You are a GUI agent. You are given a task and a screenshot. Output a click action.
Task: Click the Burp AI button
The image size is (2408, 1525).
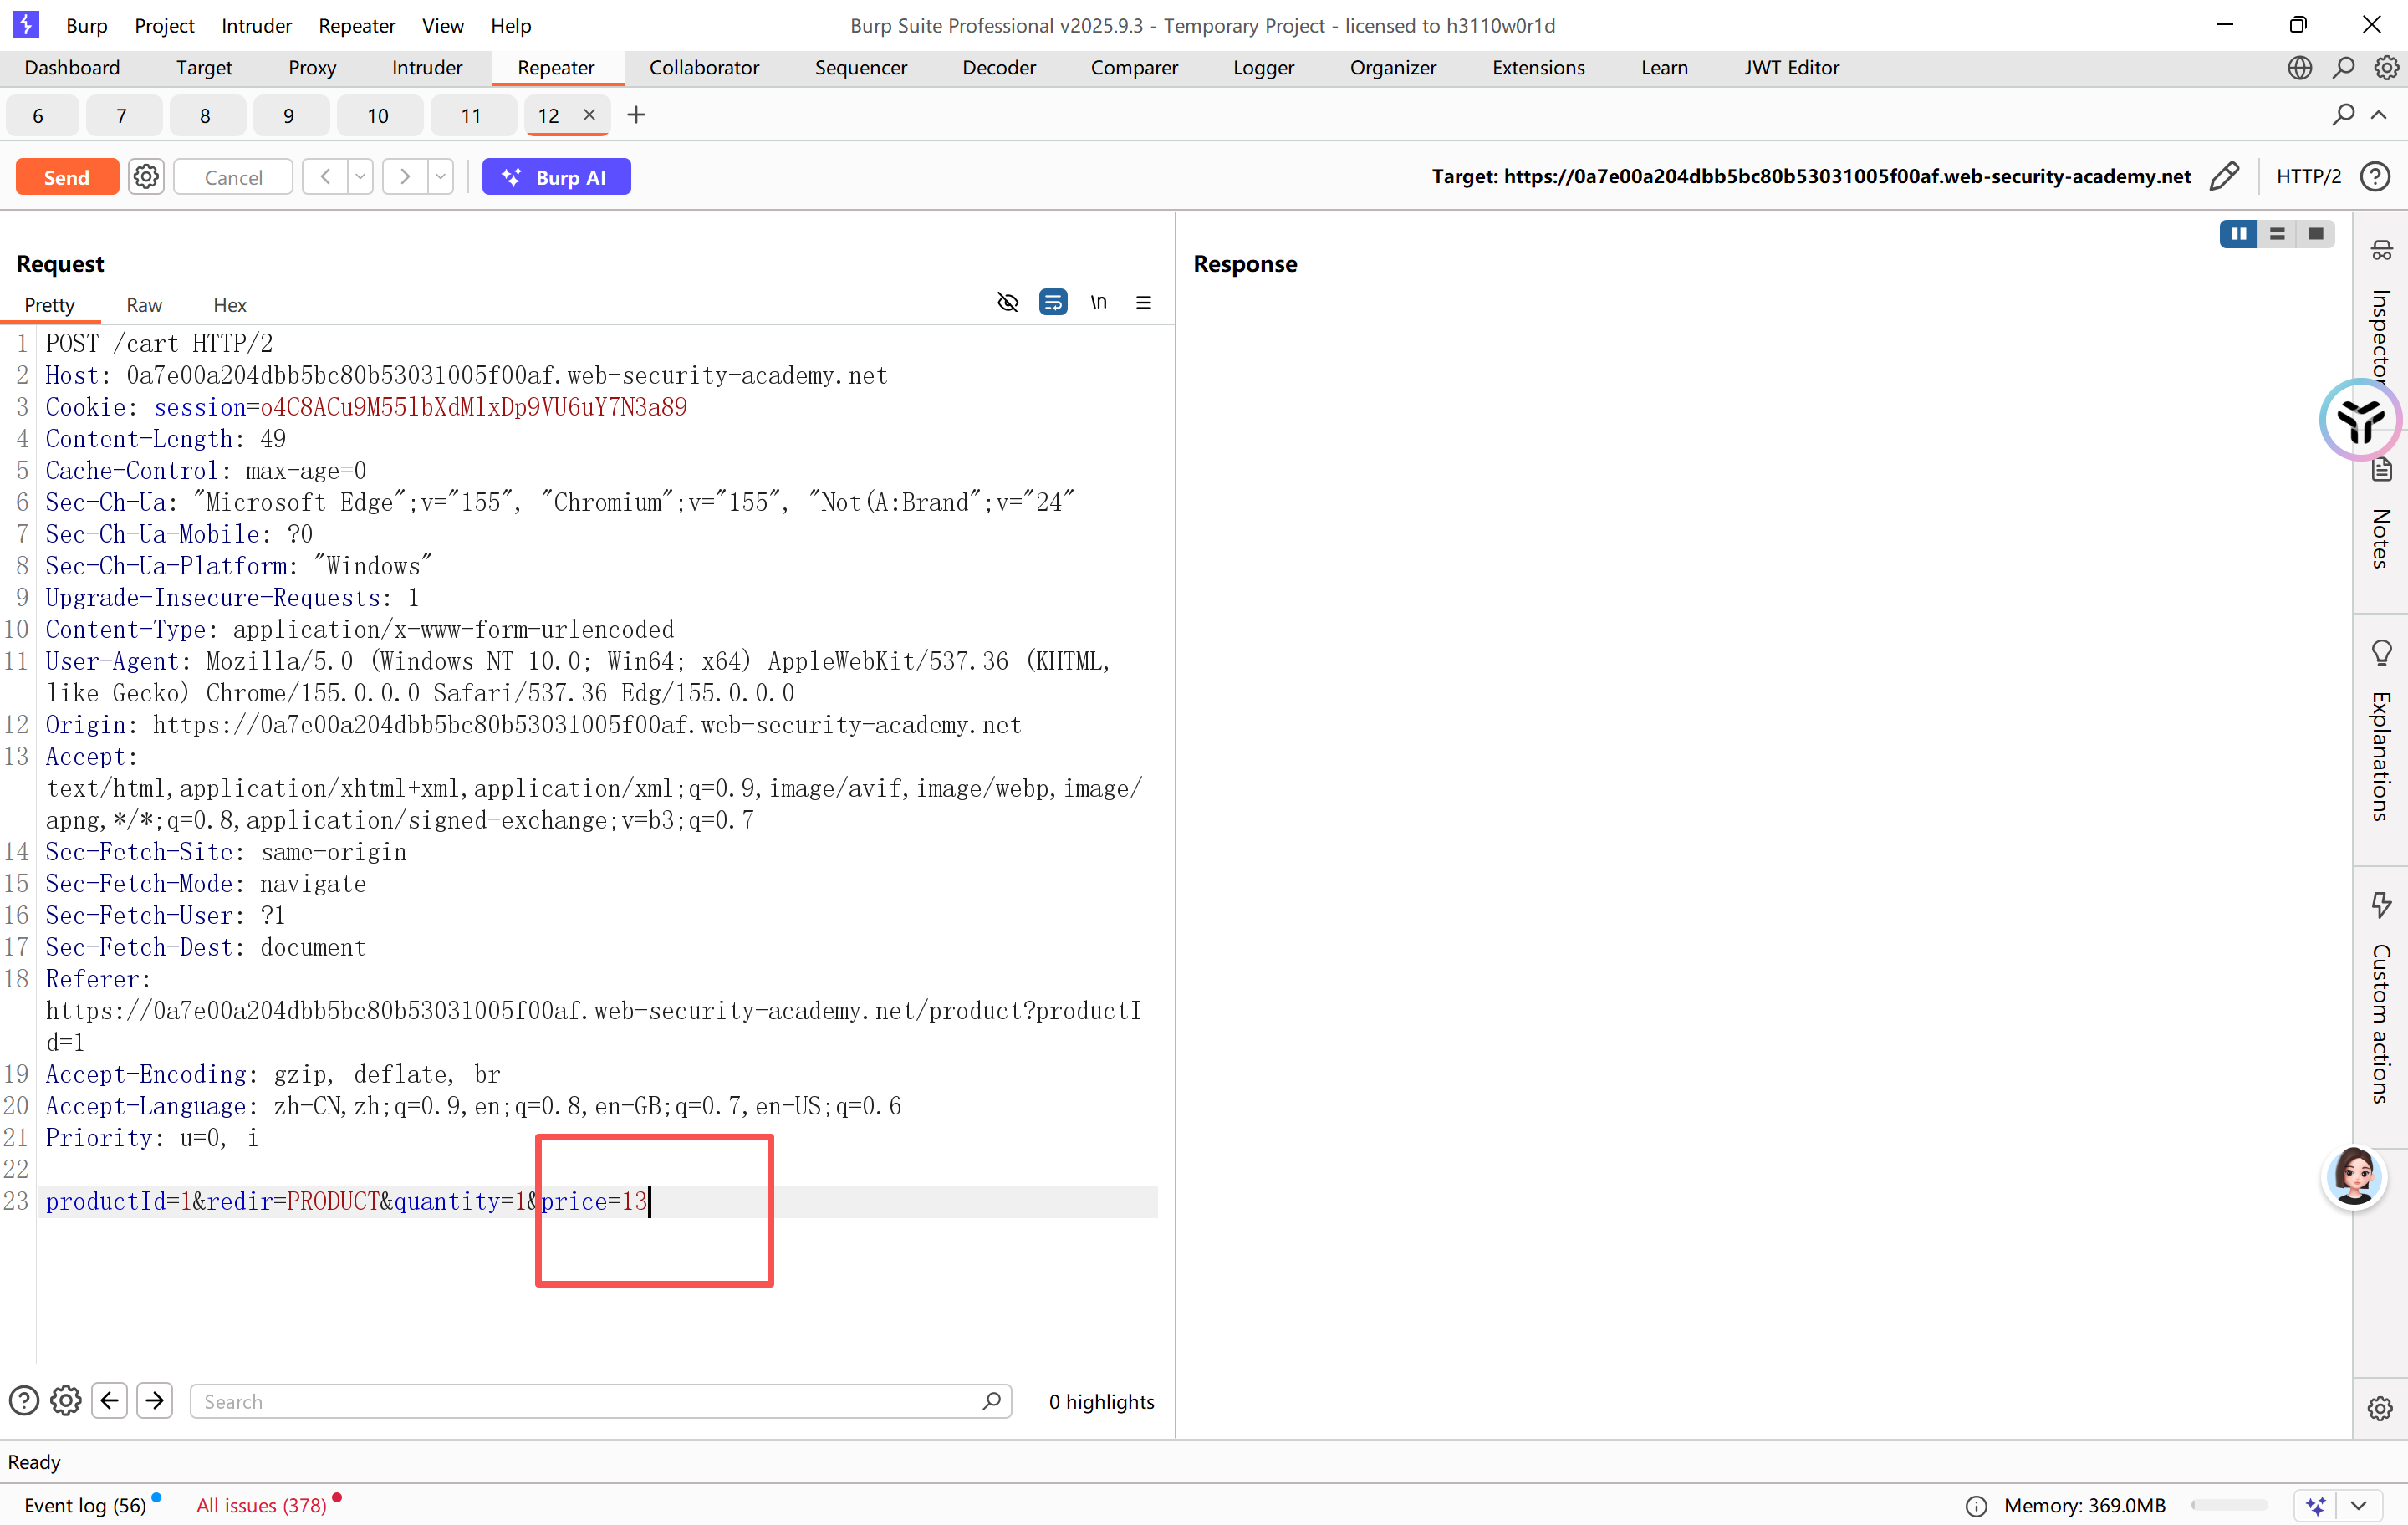556,177
